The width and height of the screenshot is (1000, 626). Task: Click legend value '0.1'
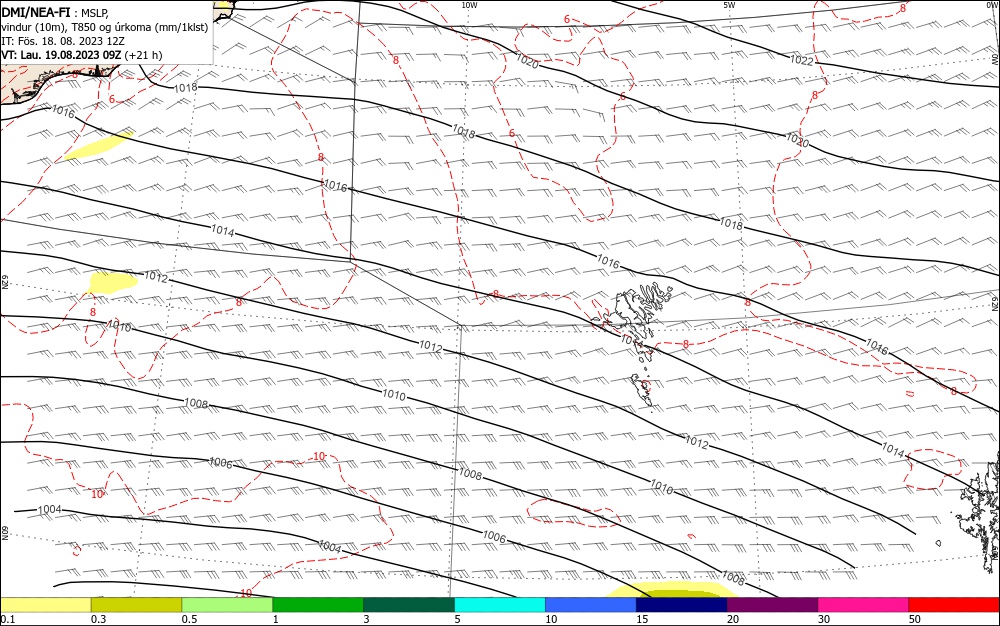pos(8,619)
